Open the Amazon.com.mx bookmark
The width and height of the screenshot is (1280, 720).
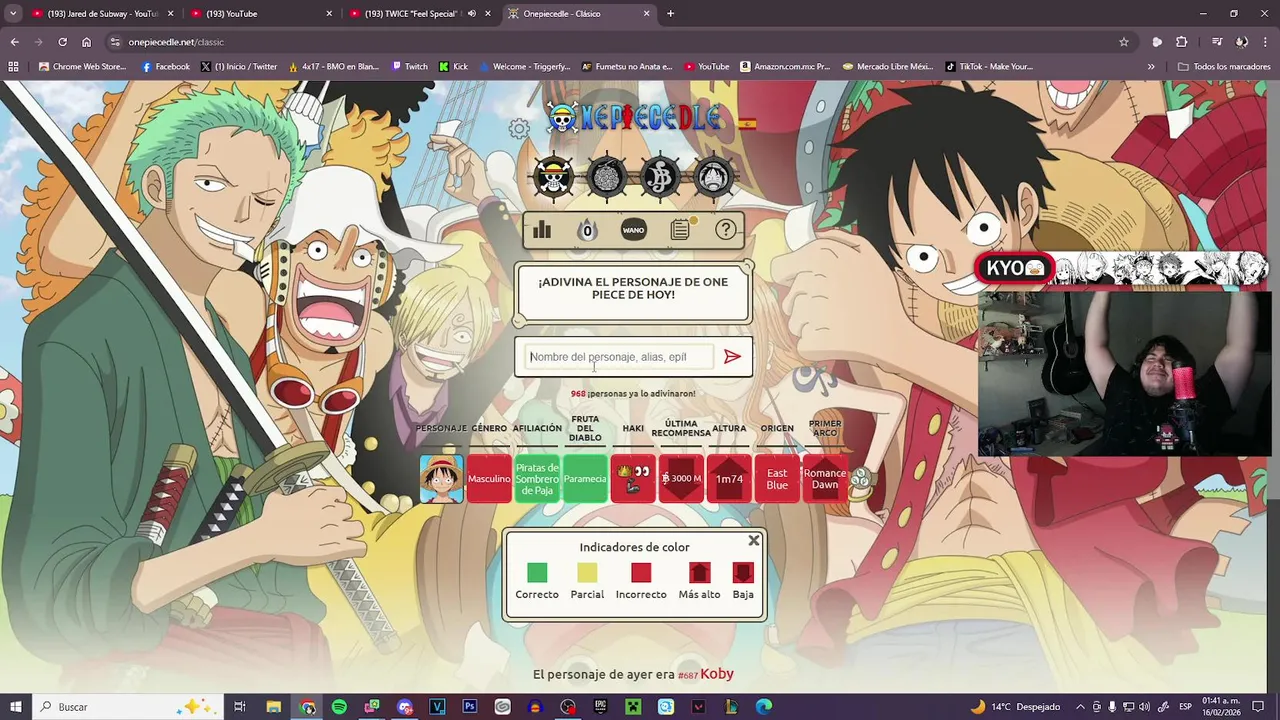pos(786,67)
